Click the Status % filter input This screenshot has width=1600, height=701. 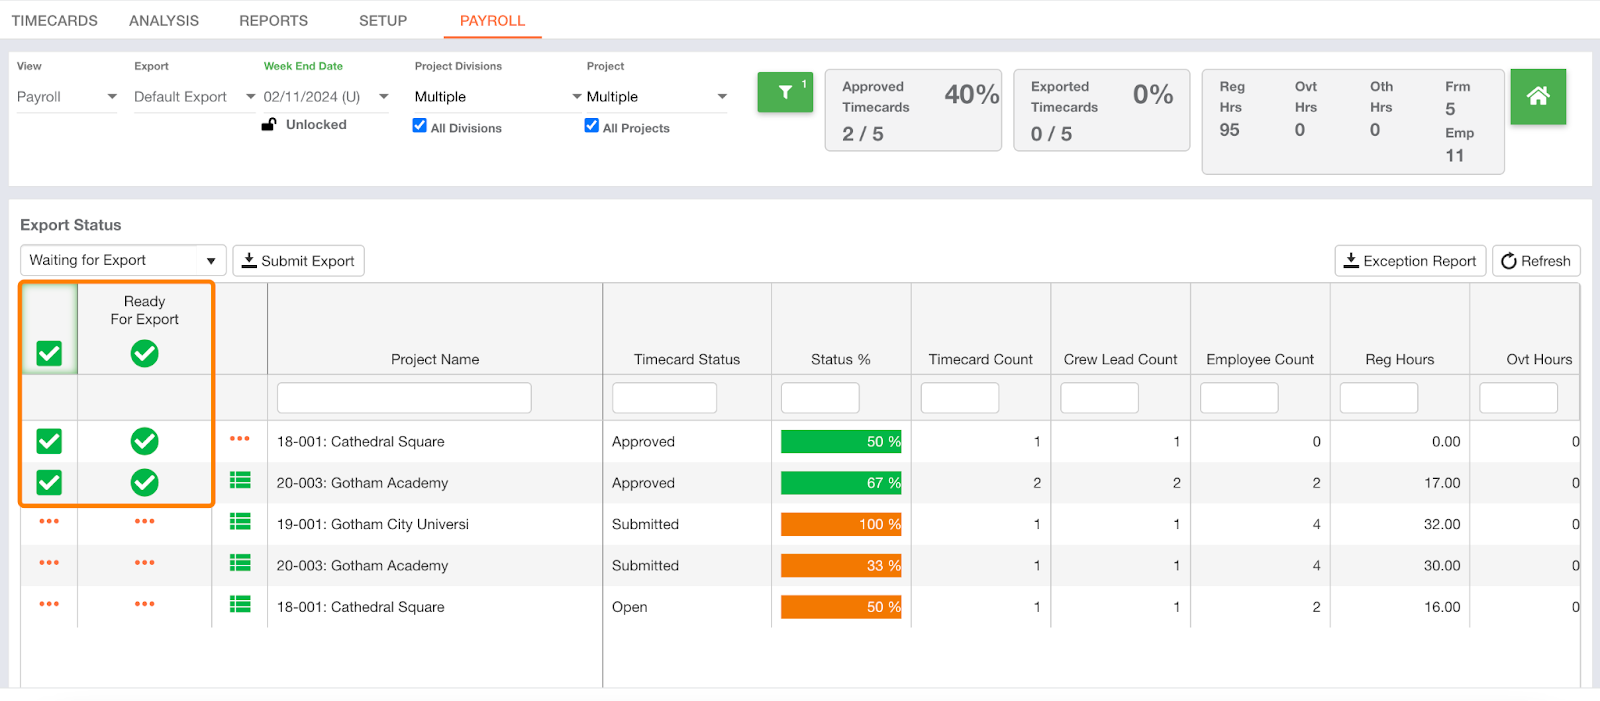(x=820, y=397)
